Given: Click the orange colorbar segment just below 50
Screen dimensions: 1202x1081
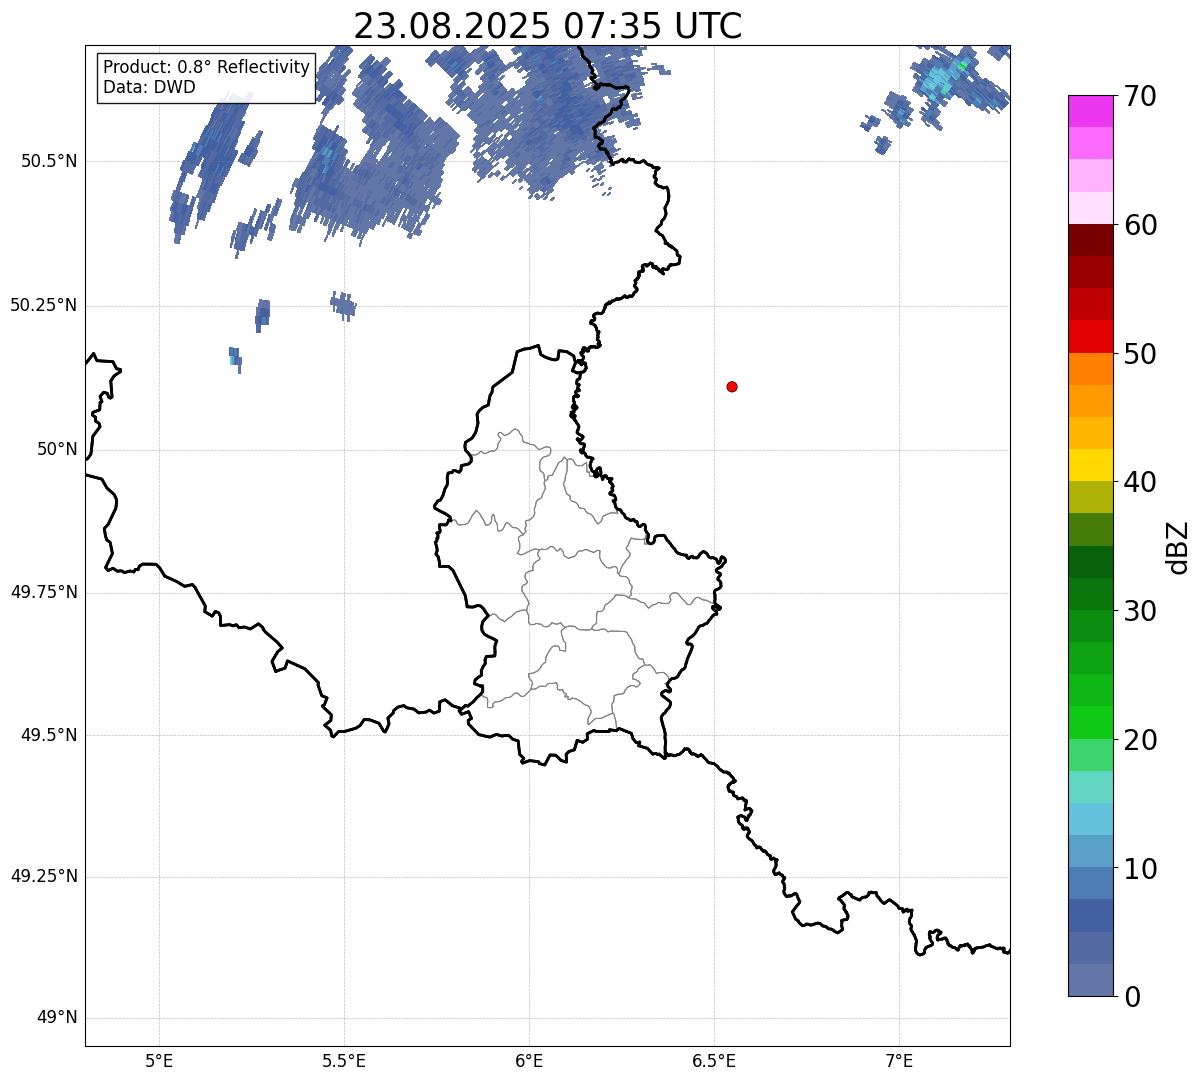Looking at the screenshot, I should 1091,369.
